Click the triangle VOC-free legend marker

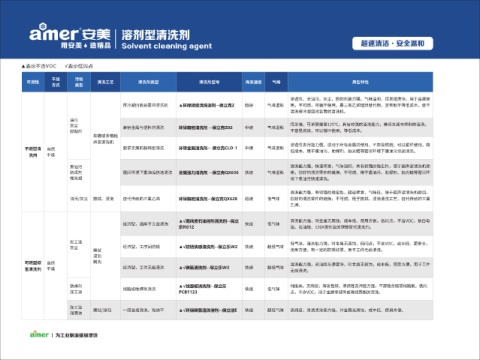pyautogui.click(x=39, y=66)
